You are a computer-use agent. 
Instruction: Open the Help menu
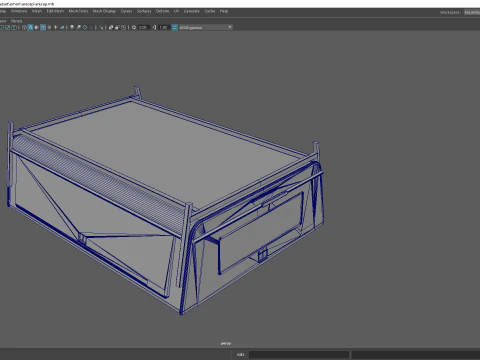click(x=224, y=11)
